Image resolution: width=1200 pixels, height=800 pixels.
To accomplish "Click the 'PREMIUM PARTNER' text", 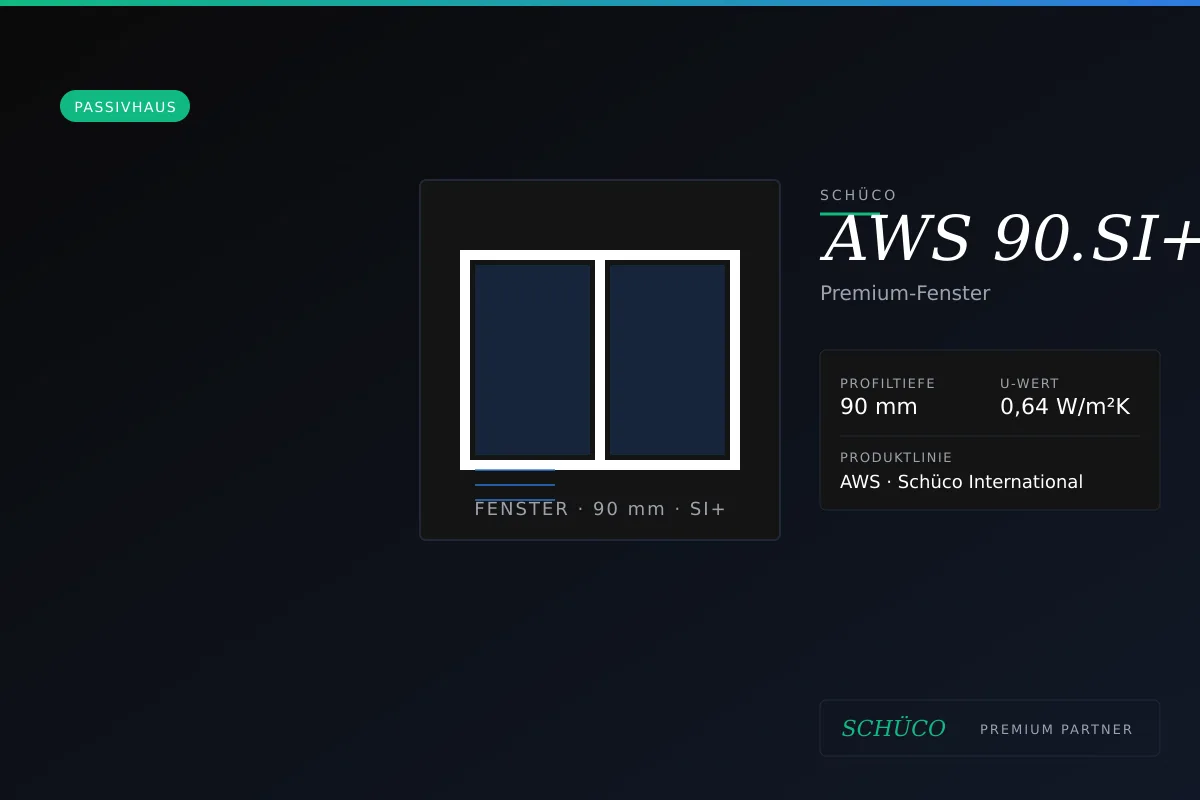I will pos(1057,729).
